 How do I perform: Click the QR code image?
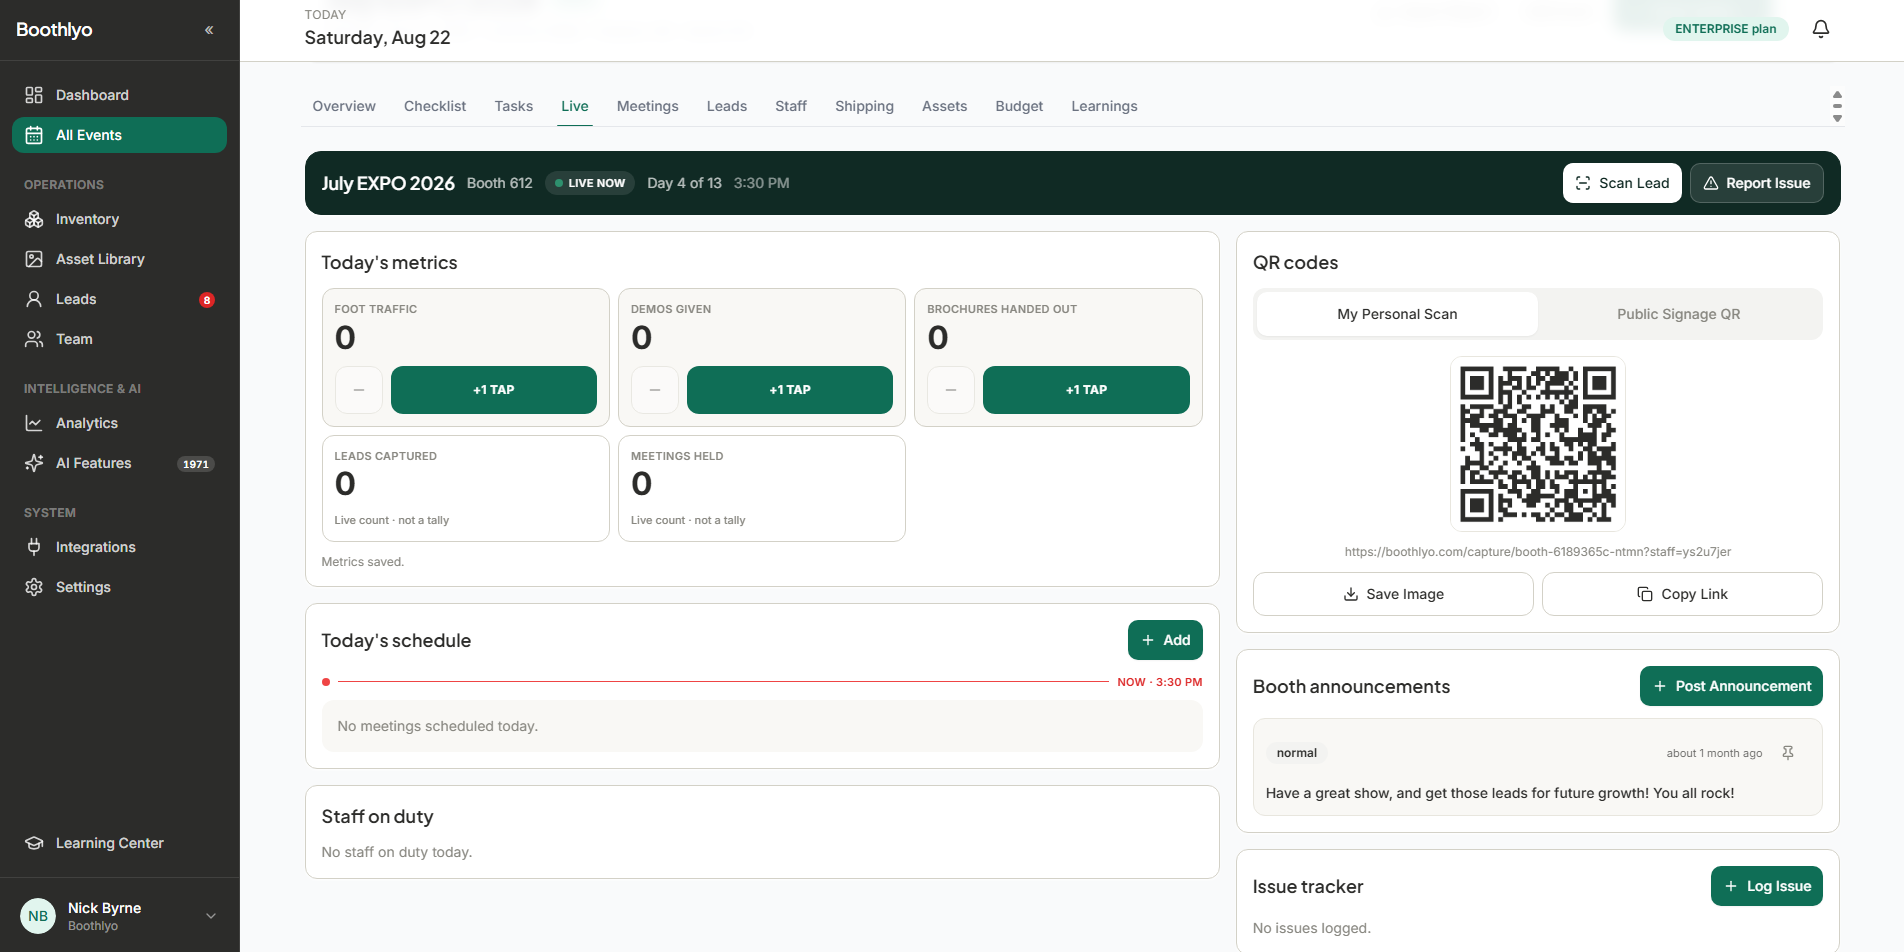[x=1538, y=444]
